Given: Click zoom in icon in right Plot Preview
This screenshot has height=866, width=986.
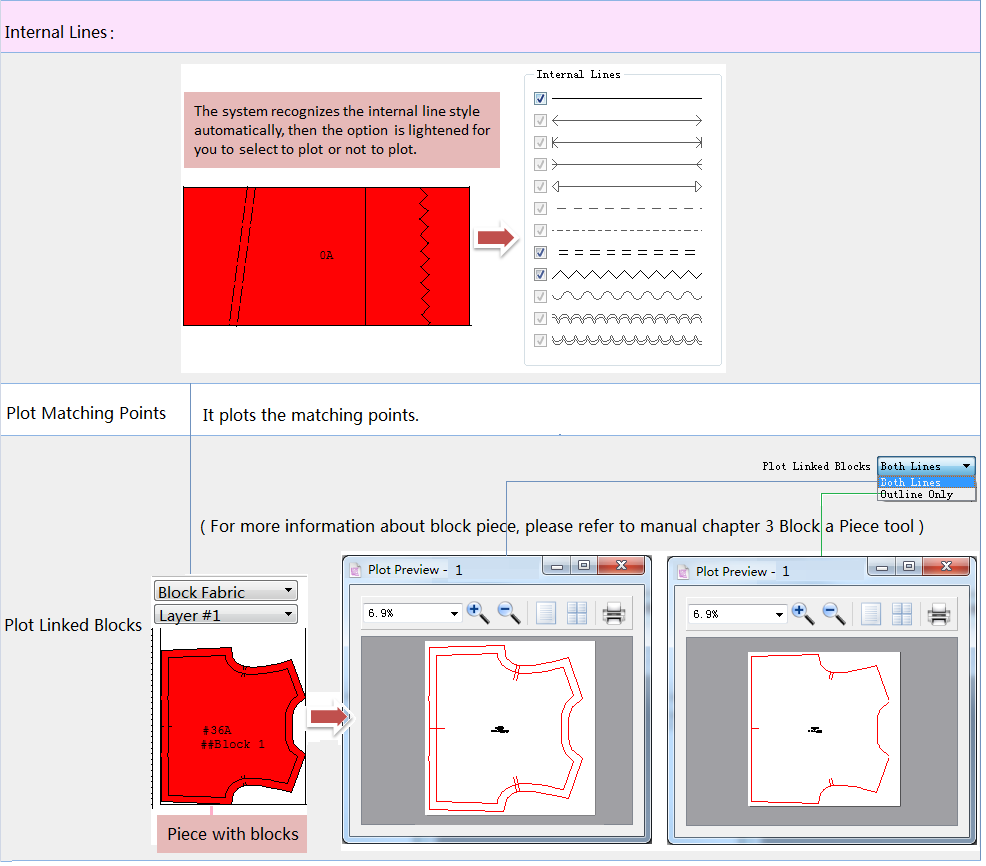Looking at the screenshot, I should [x=802, y=614].
